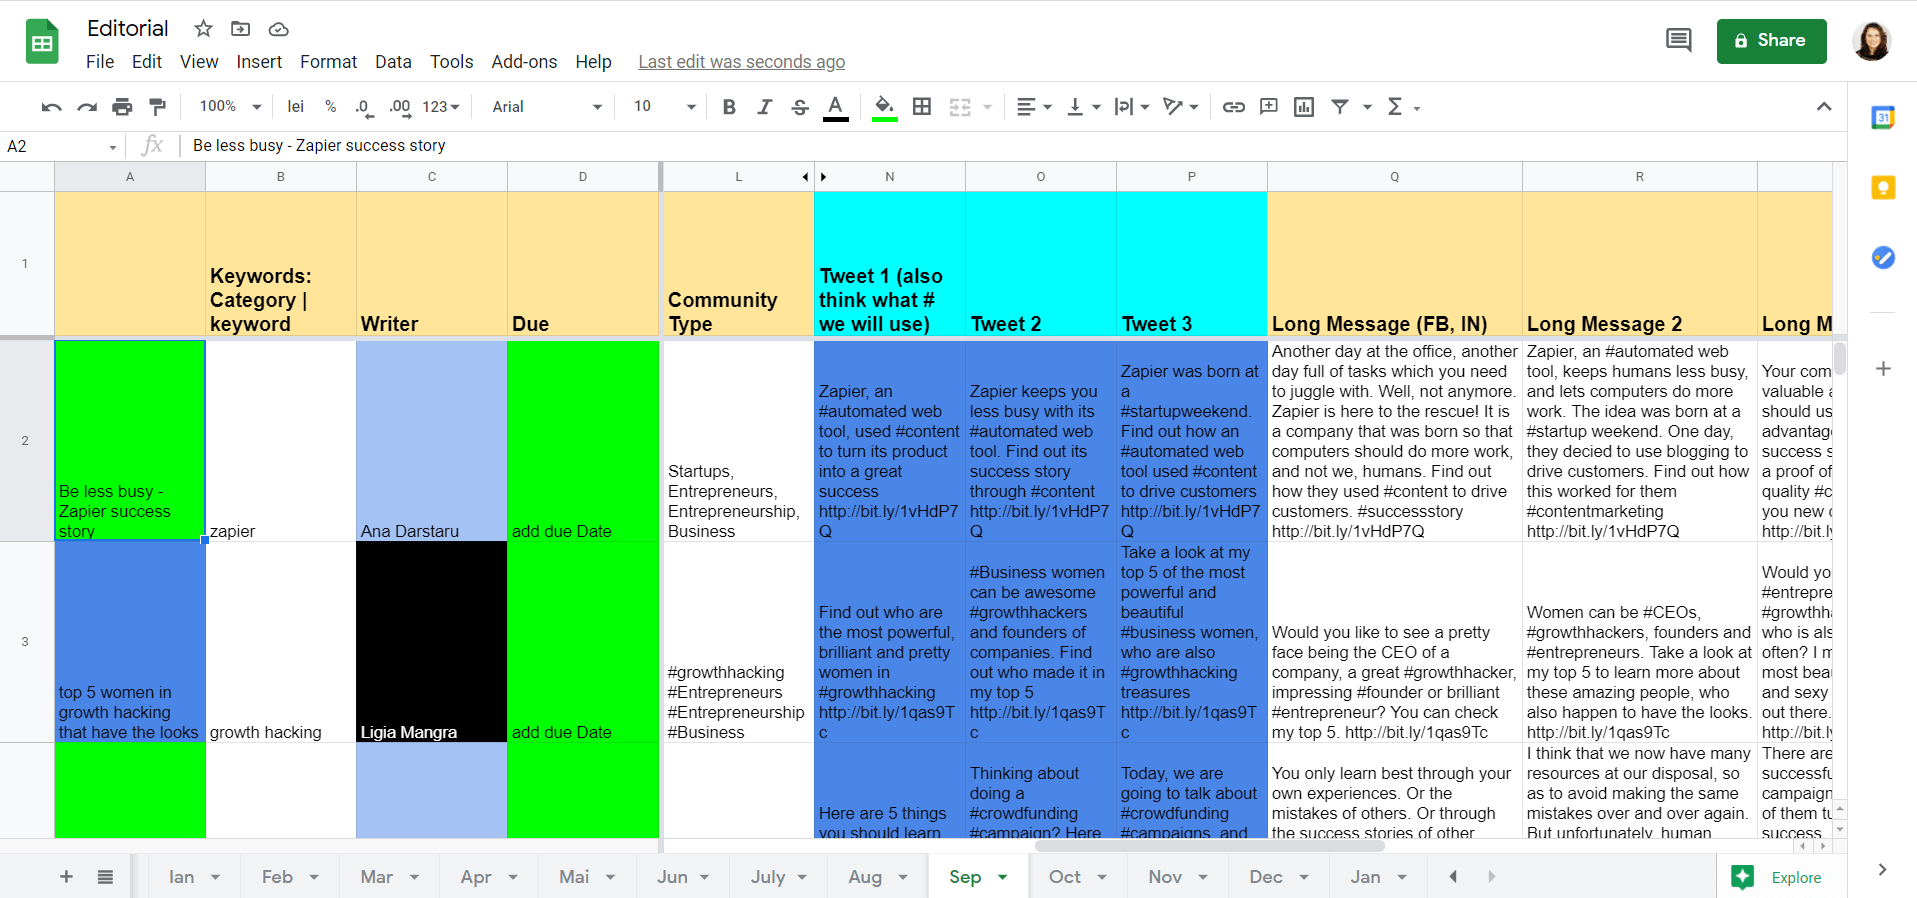This screenshot has height=898, width=1917.
Task: Open the Sep tab dropdown arrow
Action: point(1003,877)
